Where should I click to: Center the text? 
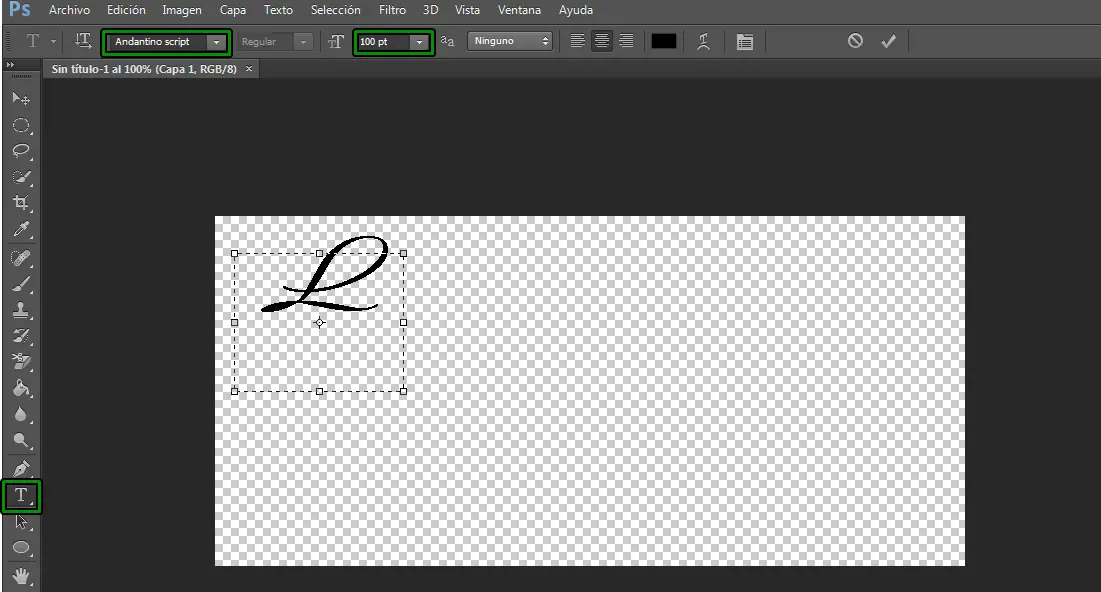click(x=602, y=41)
